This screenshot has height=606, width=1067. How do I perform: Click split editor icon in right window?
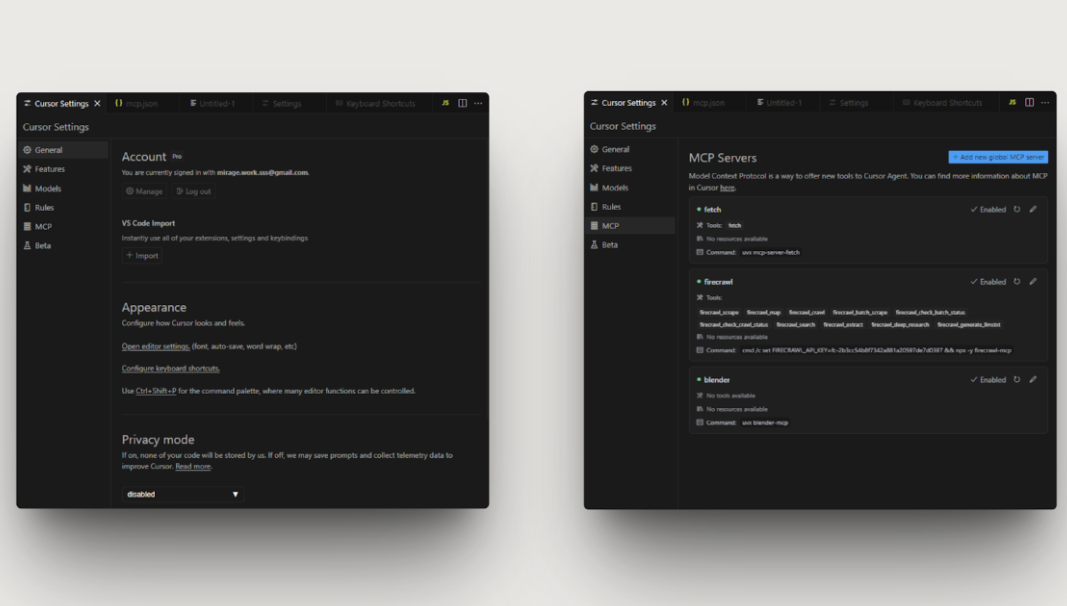[x=1030, y=103]
